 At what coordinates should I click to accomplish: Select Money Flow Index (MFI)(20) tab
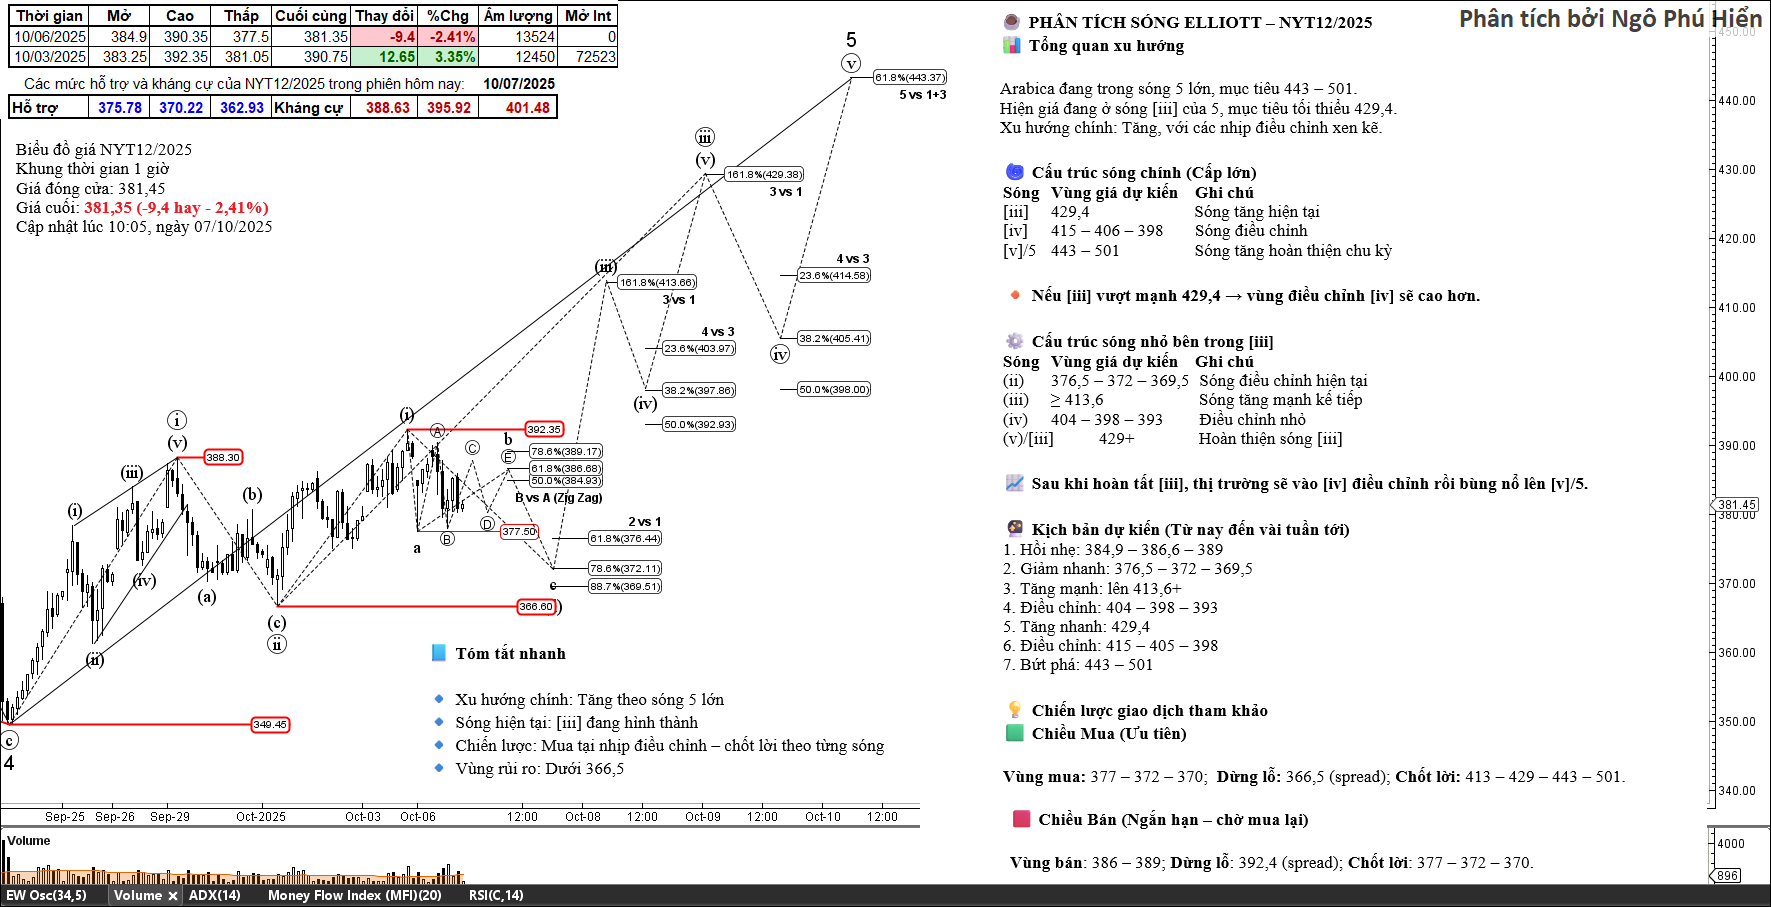pyautogui.click(x=354, y=896)
